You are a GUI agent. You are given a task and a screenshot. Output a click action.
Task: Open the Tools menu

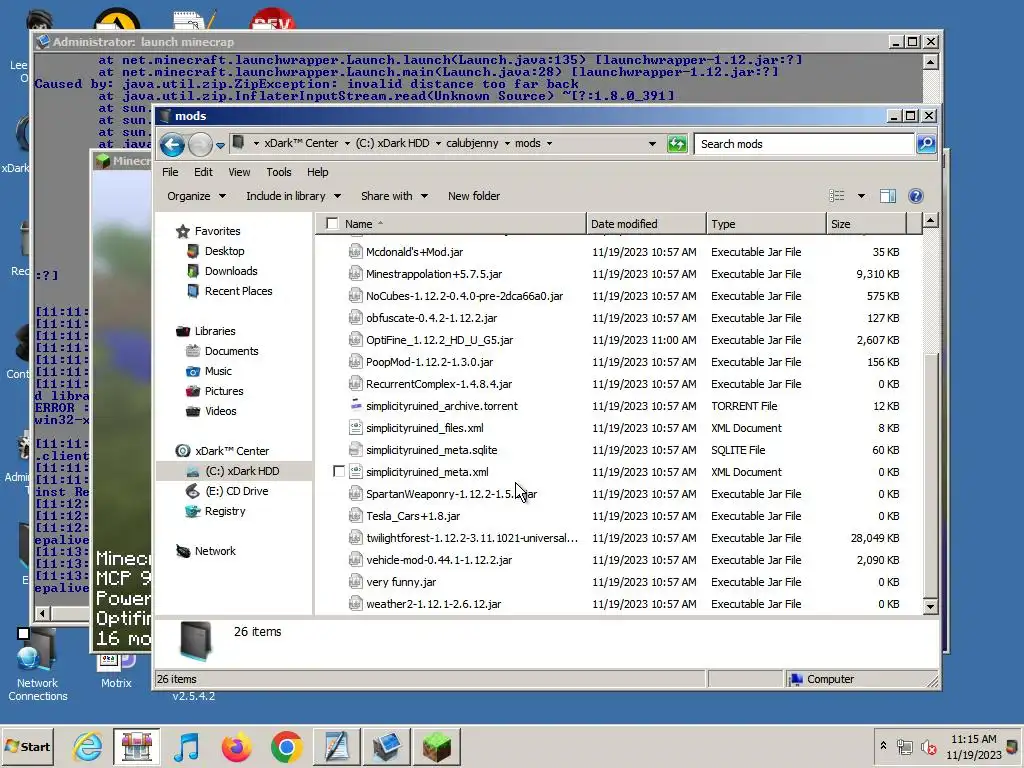point(278,172)
